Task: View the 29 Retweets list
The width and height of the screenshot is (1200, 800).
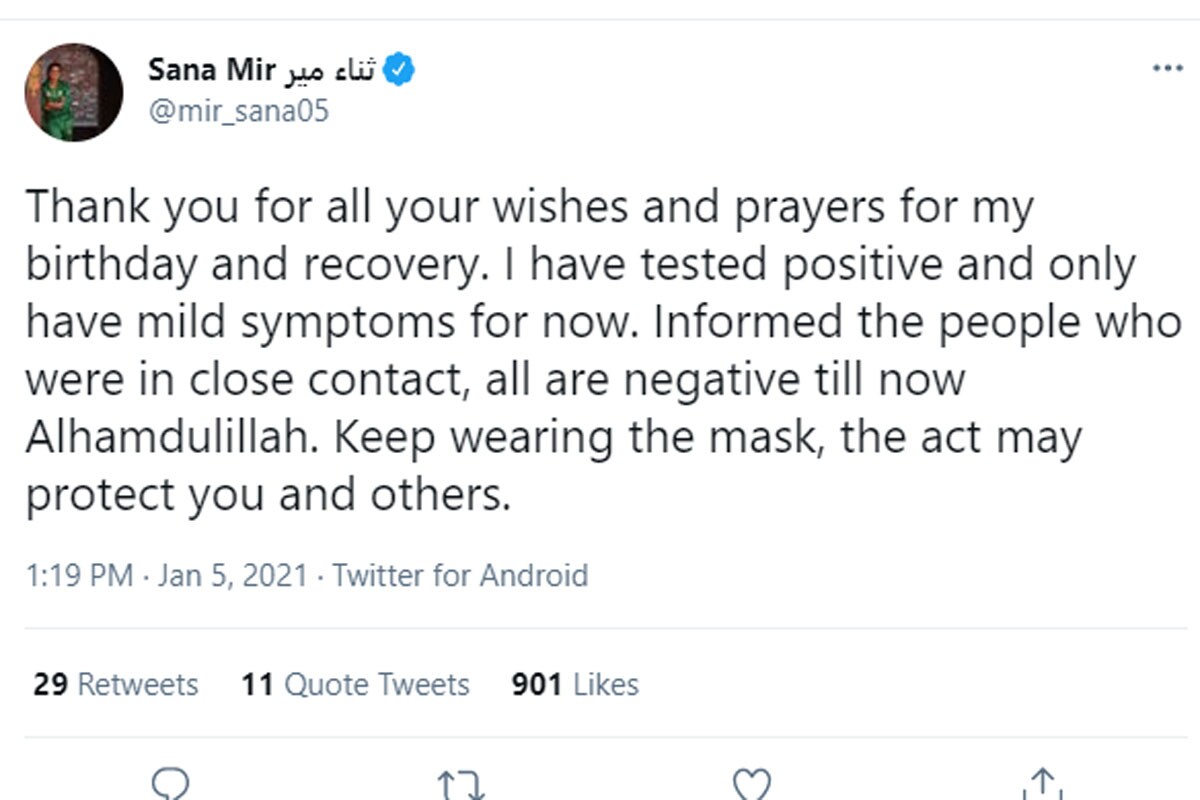Action: (x=116, y=685)
